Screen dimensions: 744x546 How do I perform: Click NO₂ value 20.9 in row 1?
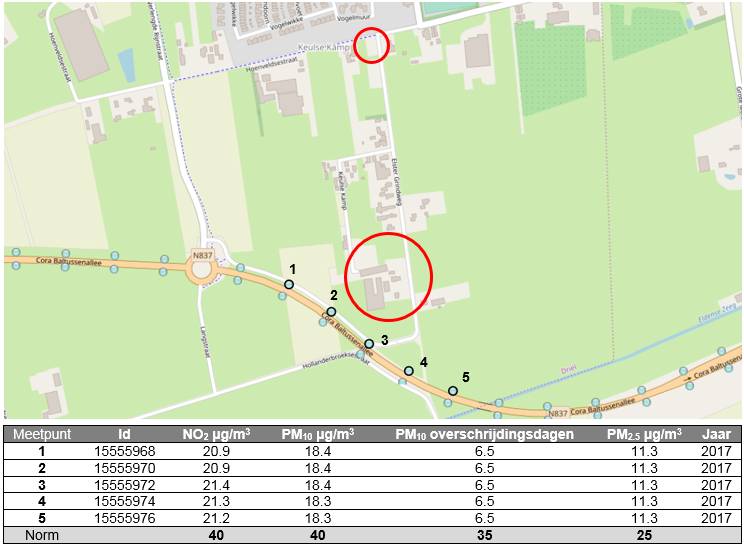(216, 451)
